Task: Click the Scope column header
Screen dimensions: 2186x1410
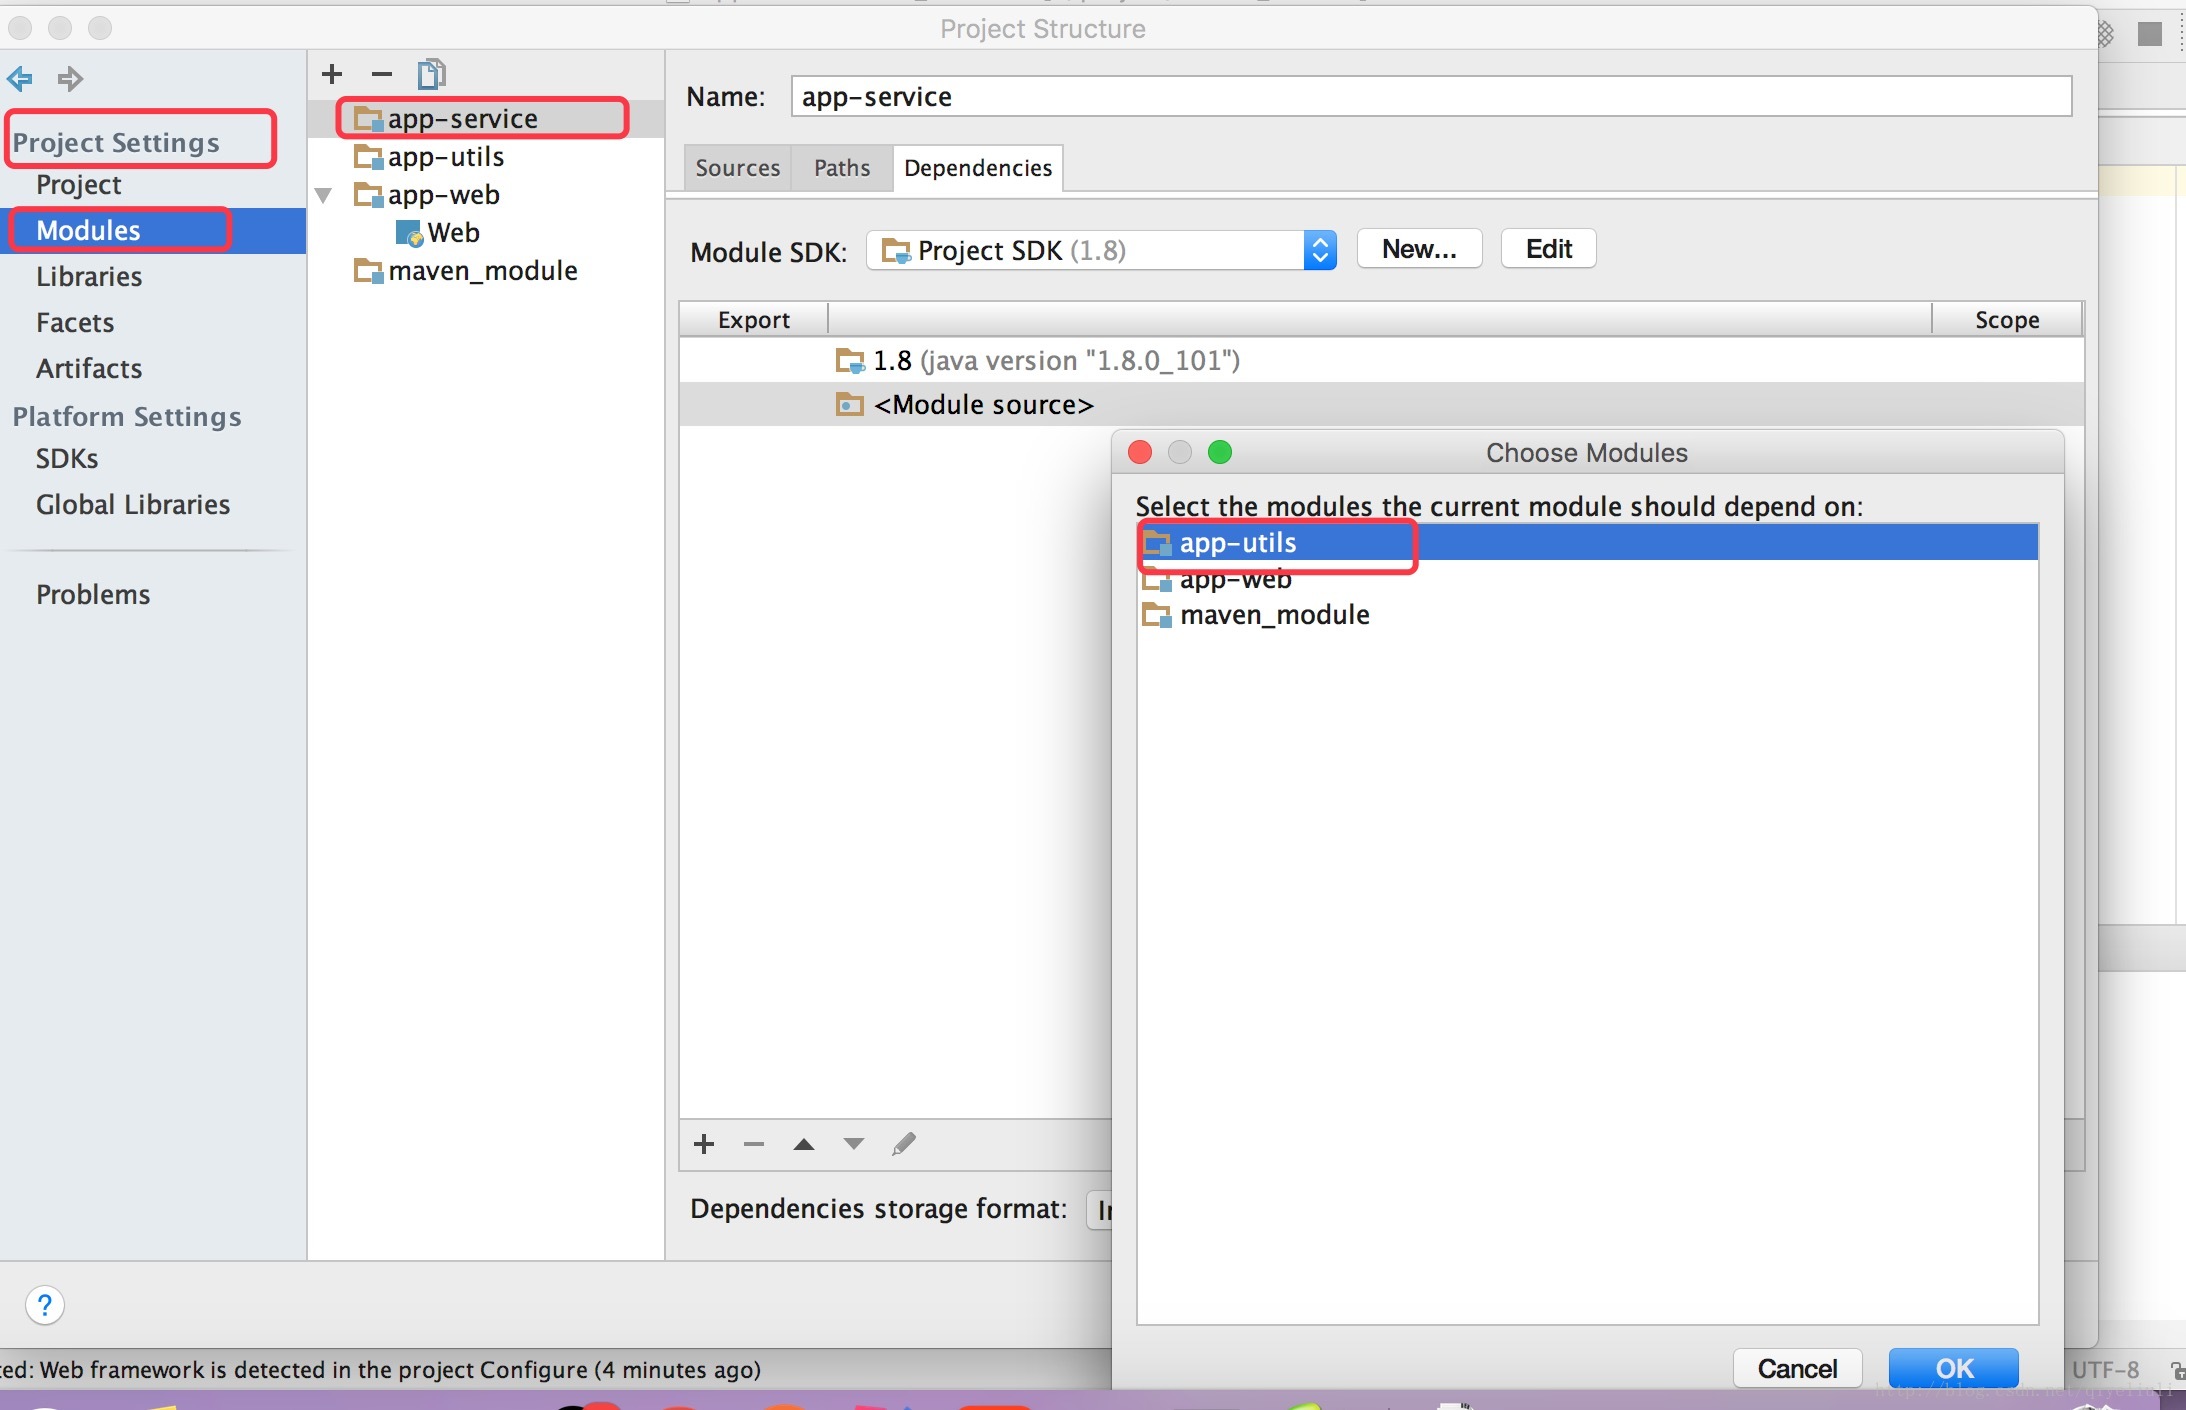Action: 2007,320
